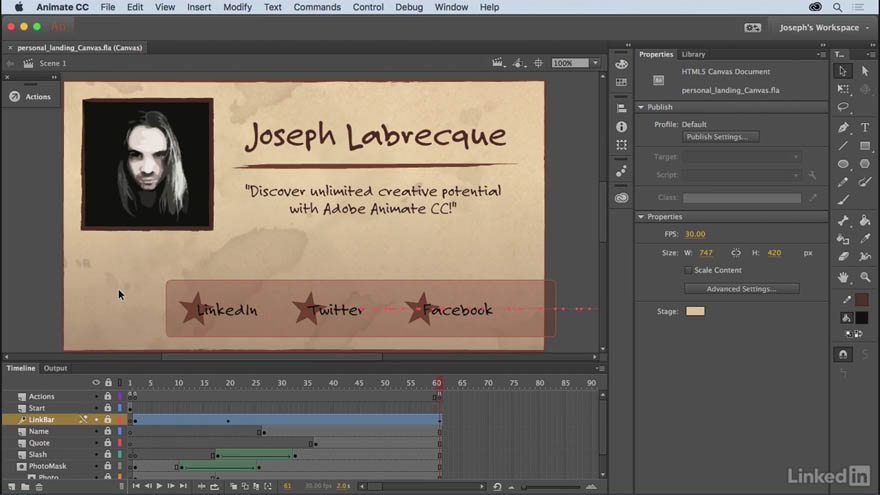Select the Ink Bottle tool
This screenshot has height=495, width=880.
(x=843, y=239)
